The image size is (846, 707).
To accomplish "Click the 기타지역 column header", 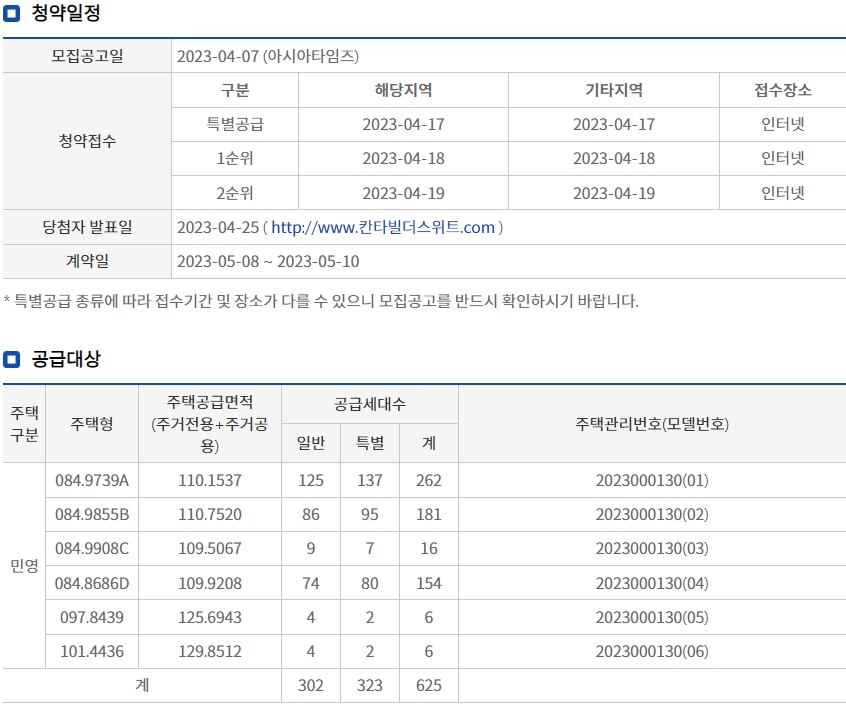I will (614, 90).
